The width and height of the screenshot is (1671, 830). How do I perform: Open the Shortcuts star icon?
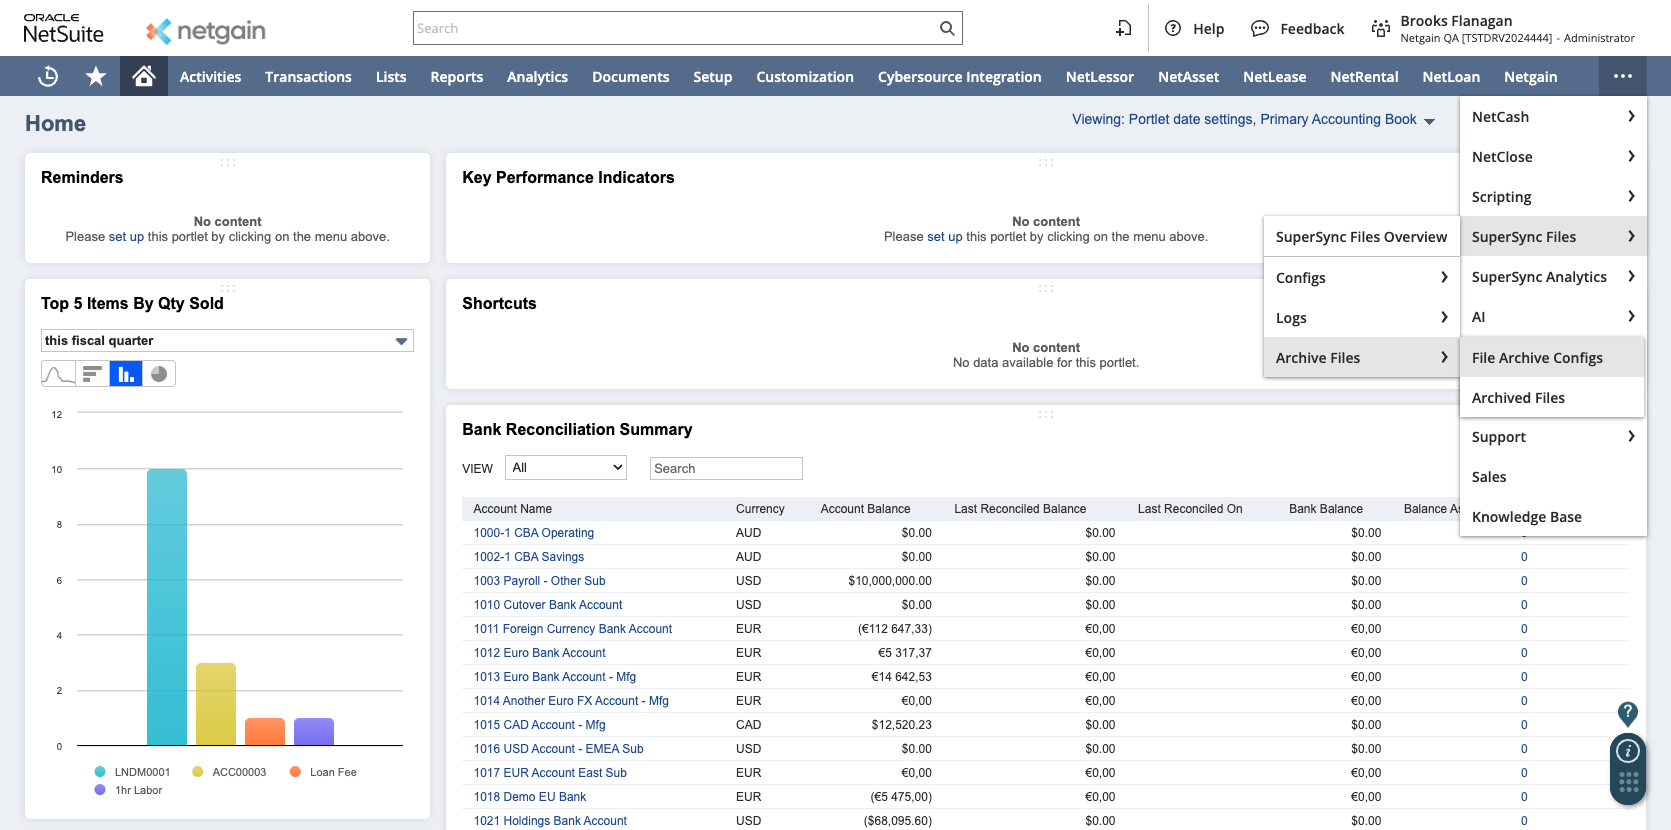pyautogui.click(x=96, y=77)
